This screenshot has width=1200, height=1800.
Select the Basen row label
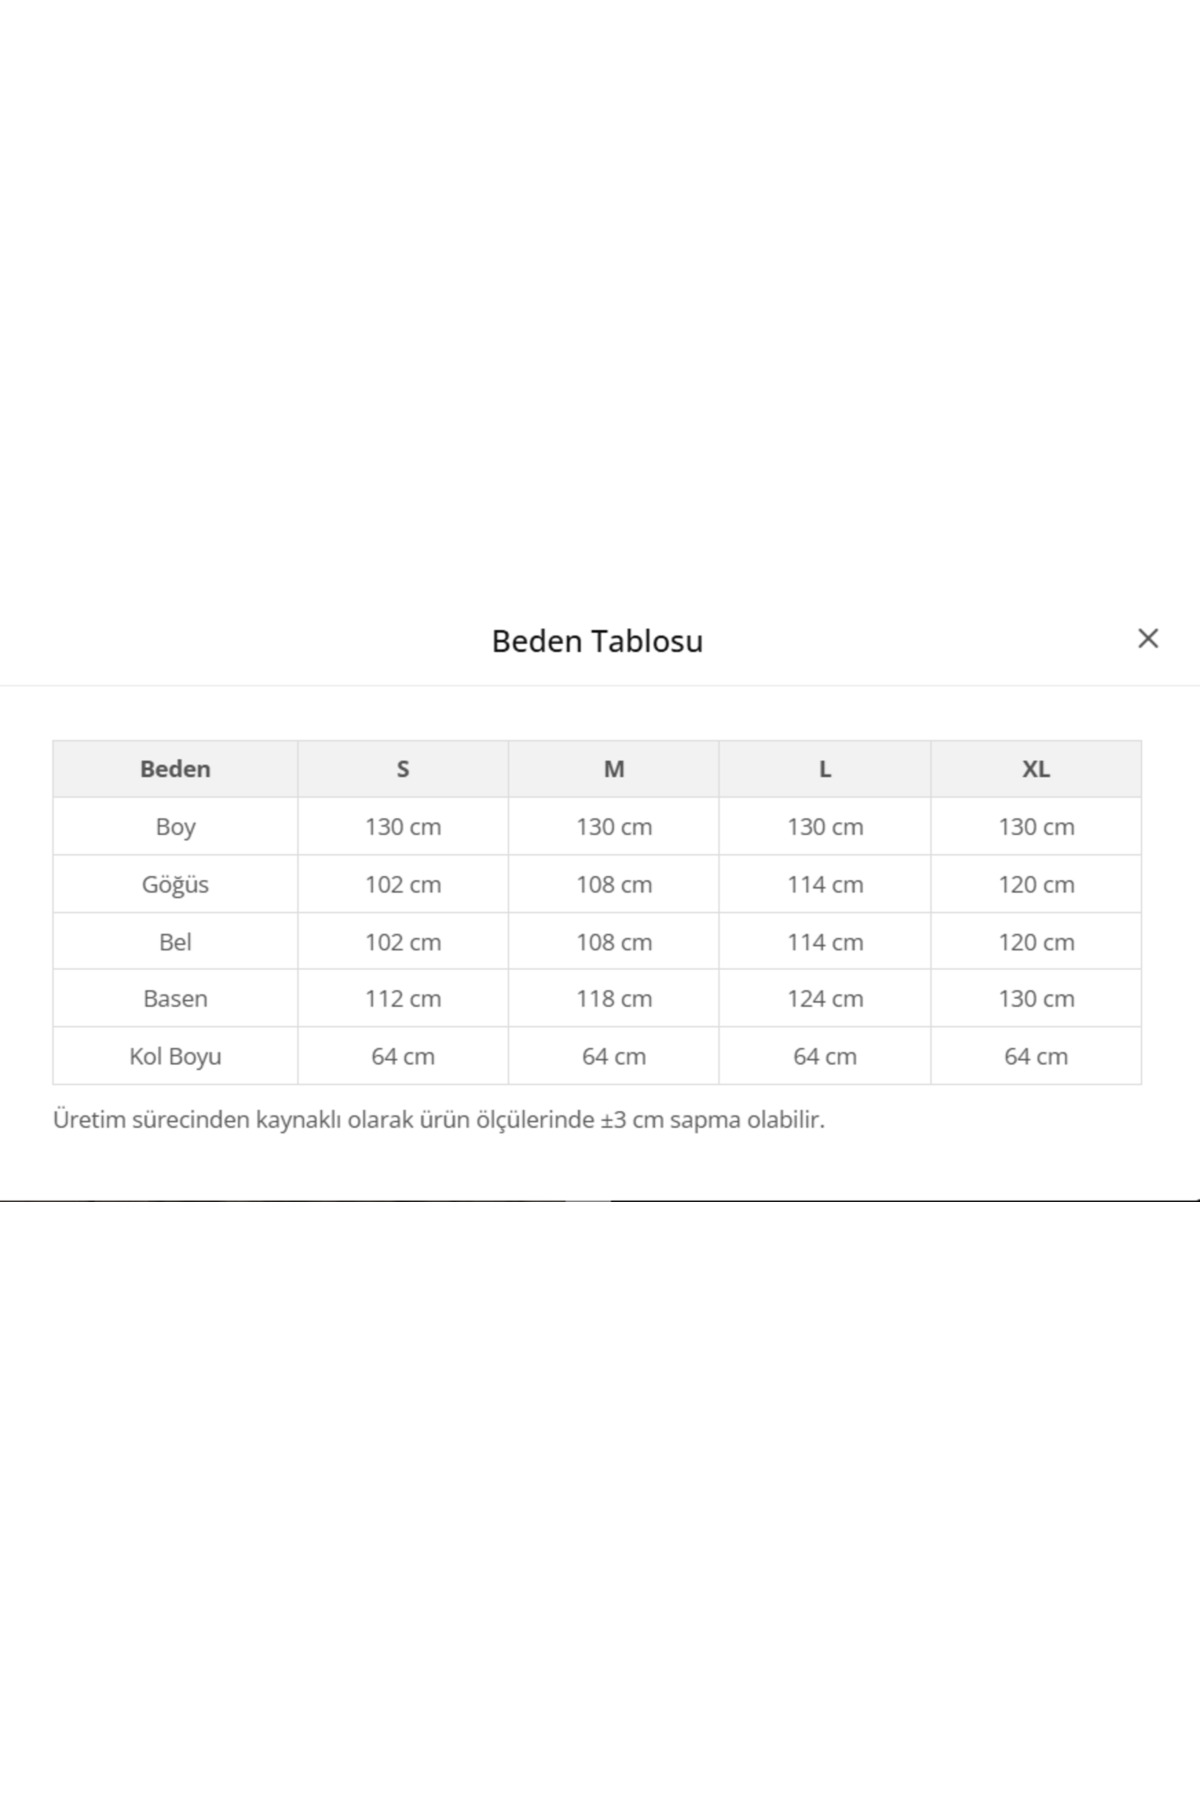(175, 999)
